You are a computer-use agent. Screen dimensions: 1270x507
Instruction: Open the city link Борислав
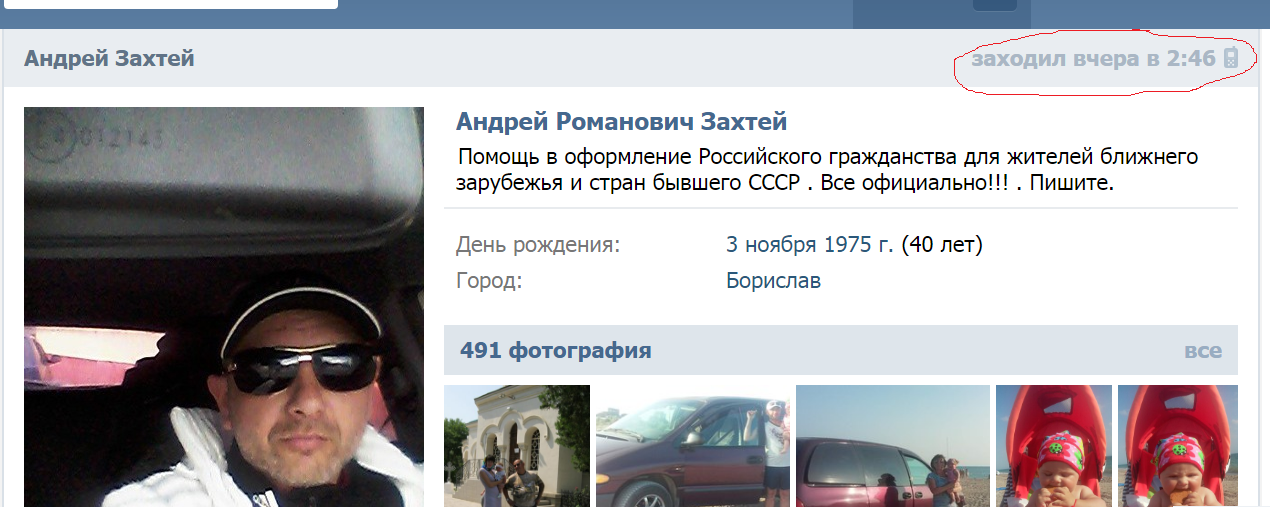[x=773, y=281]
